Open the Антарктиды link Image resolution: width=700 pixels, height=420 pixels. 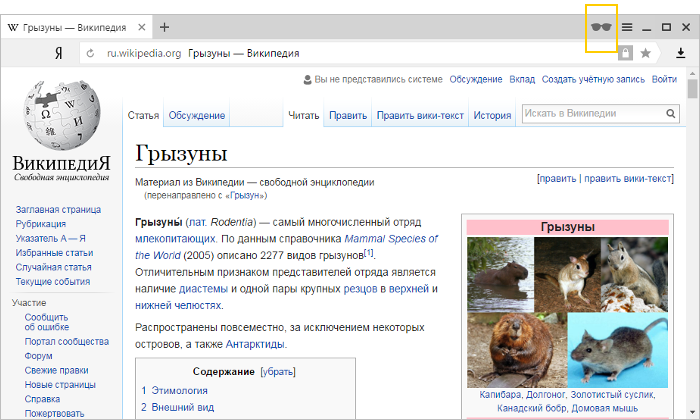(x=255, y=344)
